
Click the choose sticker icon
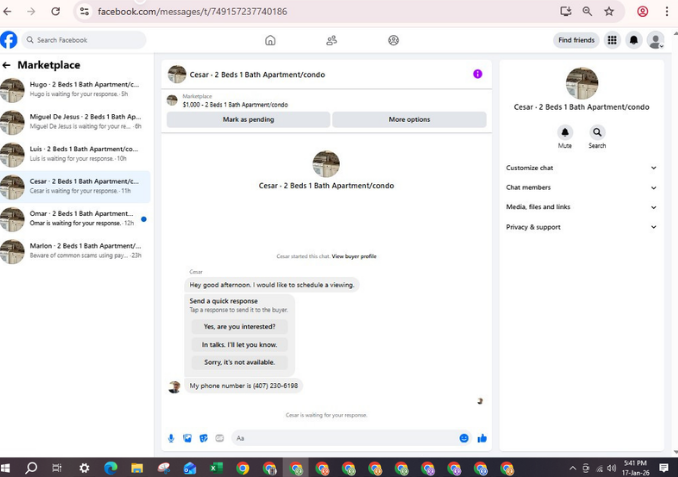[203, 439]
